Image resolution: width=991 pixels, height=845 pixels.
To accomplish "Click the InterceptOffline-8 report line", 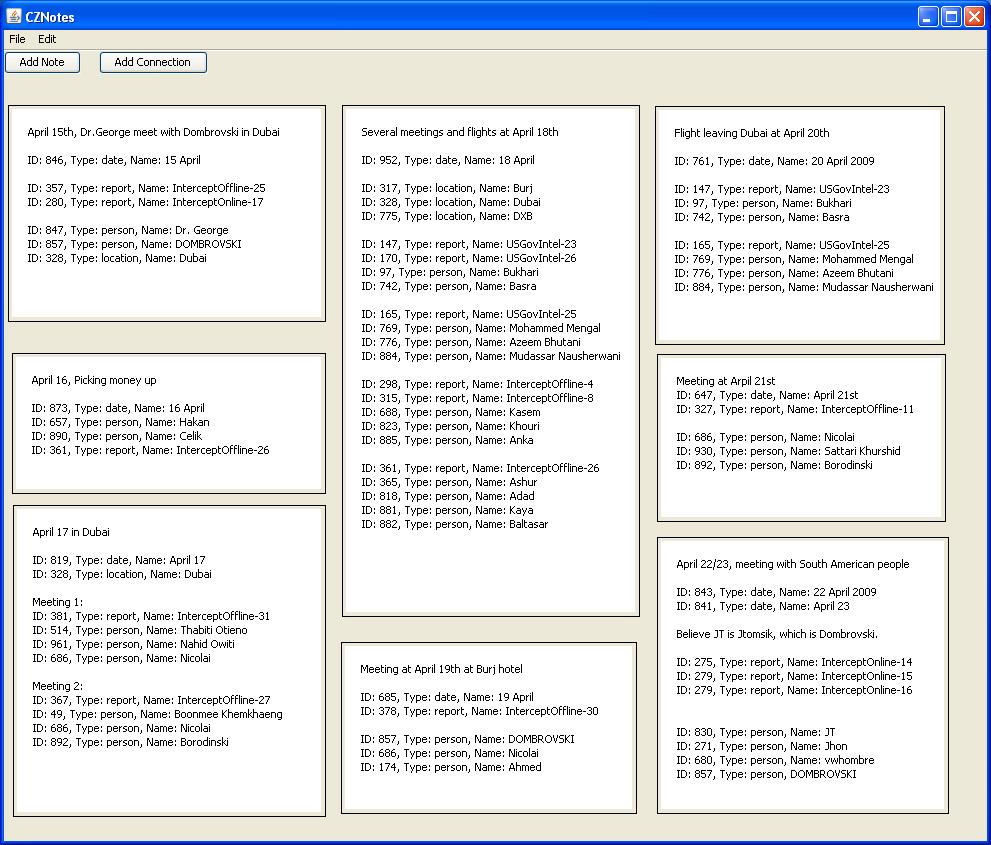I will pos(477,398).
